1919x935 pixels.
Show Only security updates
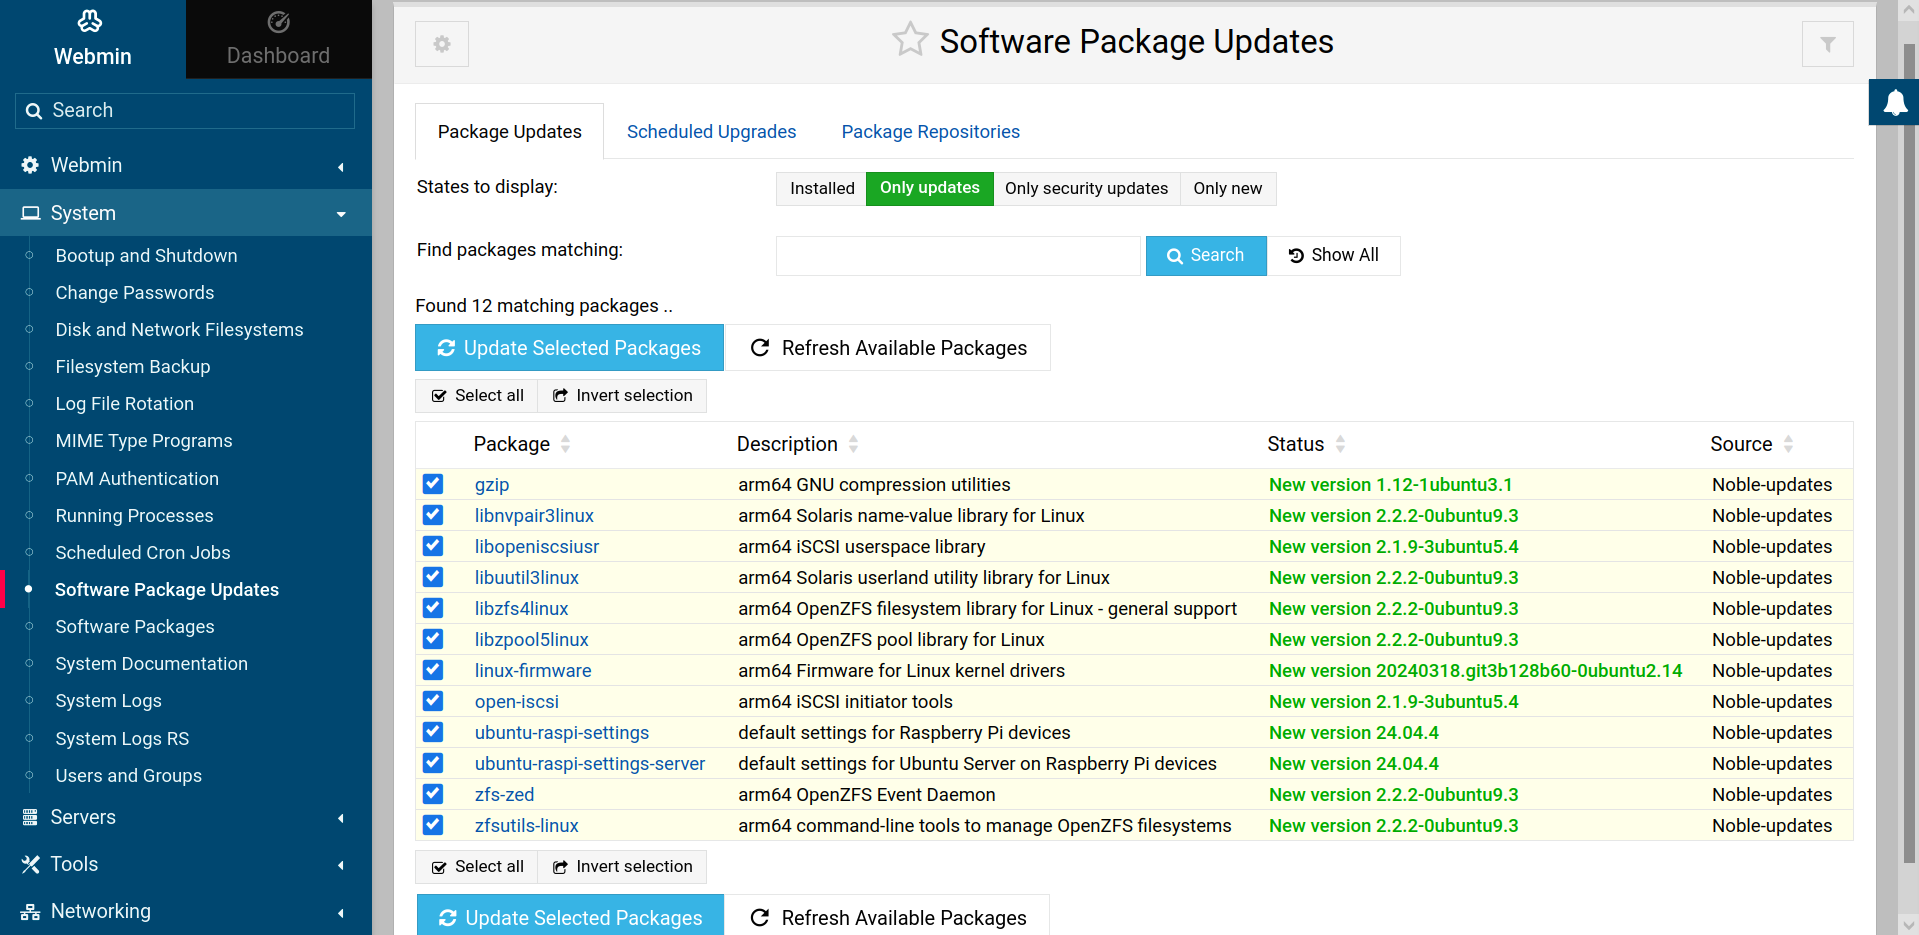coord(1086,188)
